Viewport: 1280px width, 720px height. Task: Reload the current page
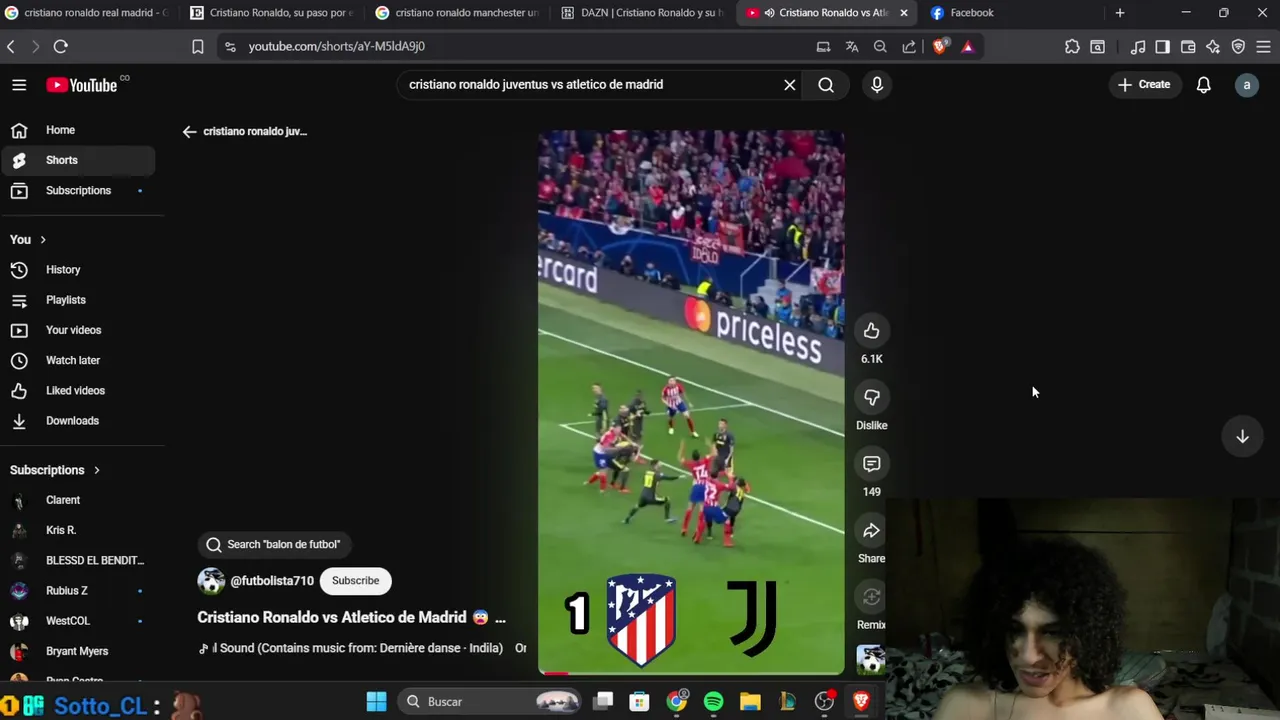(x=61, y=47)
